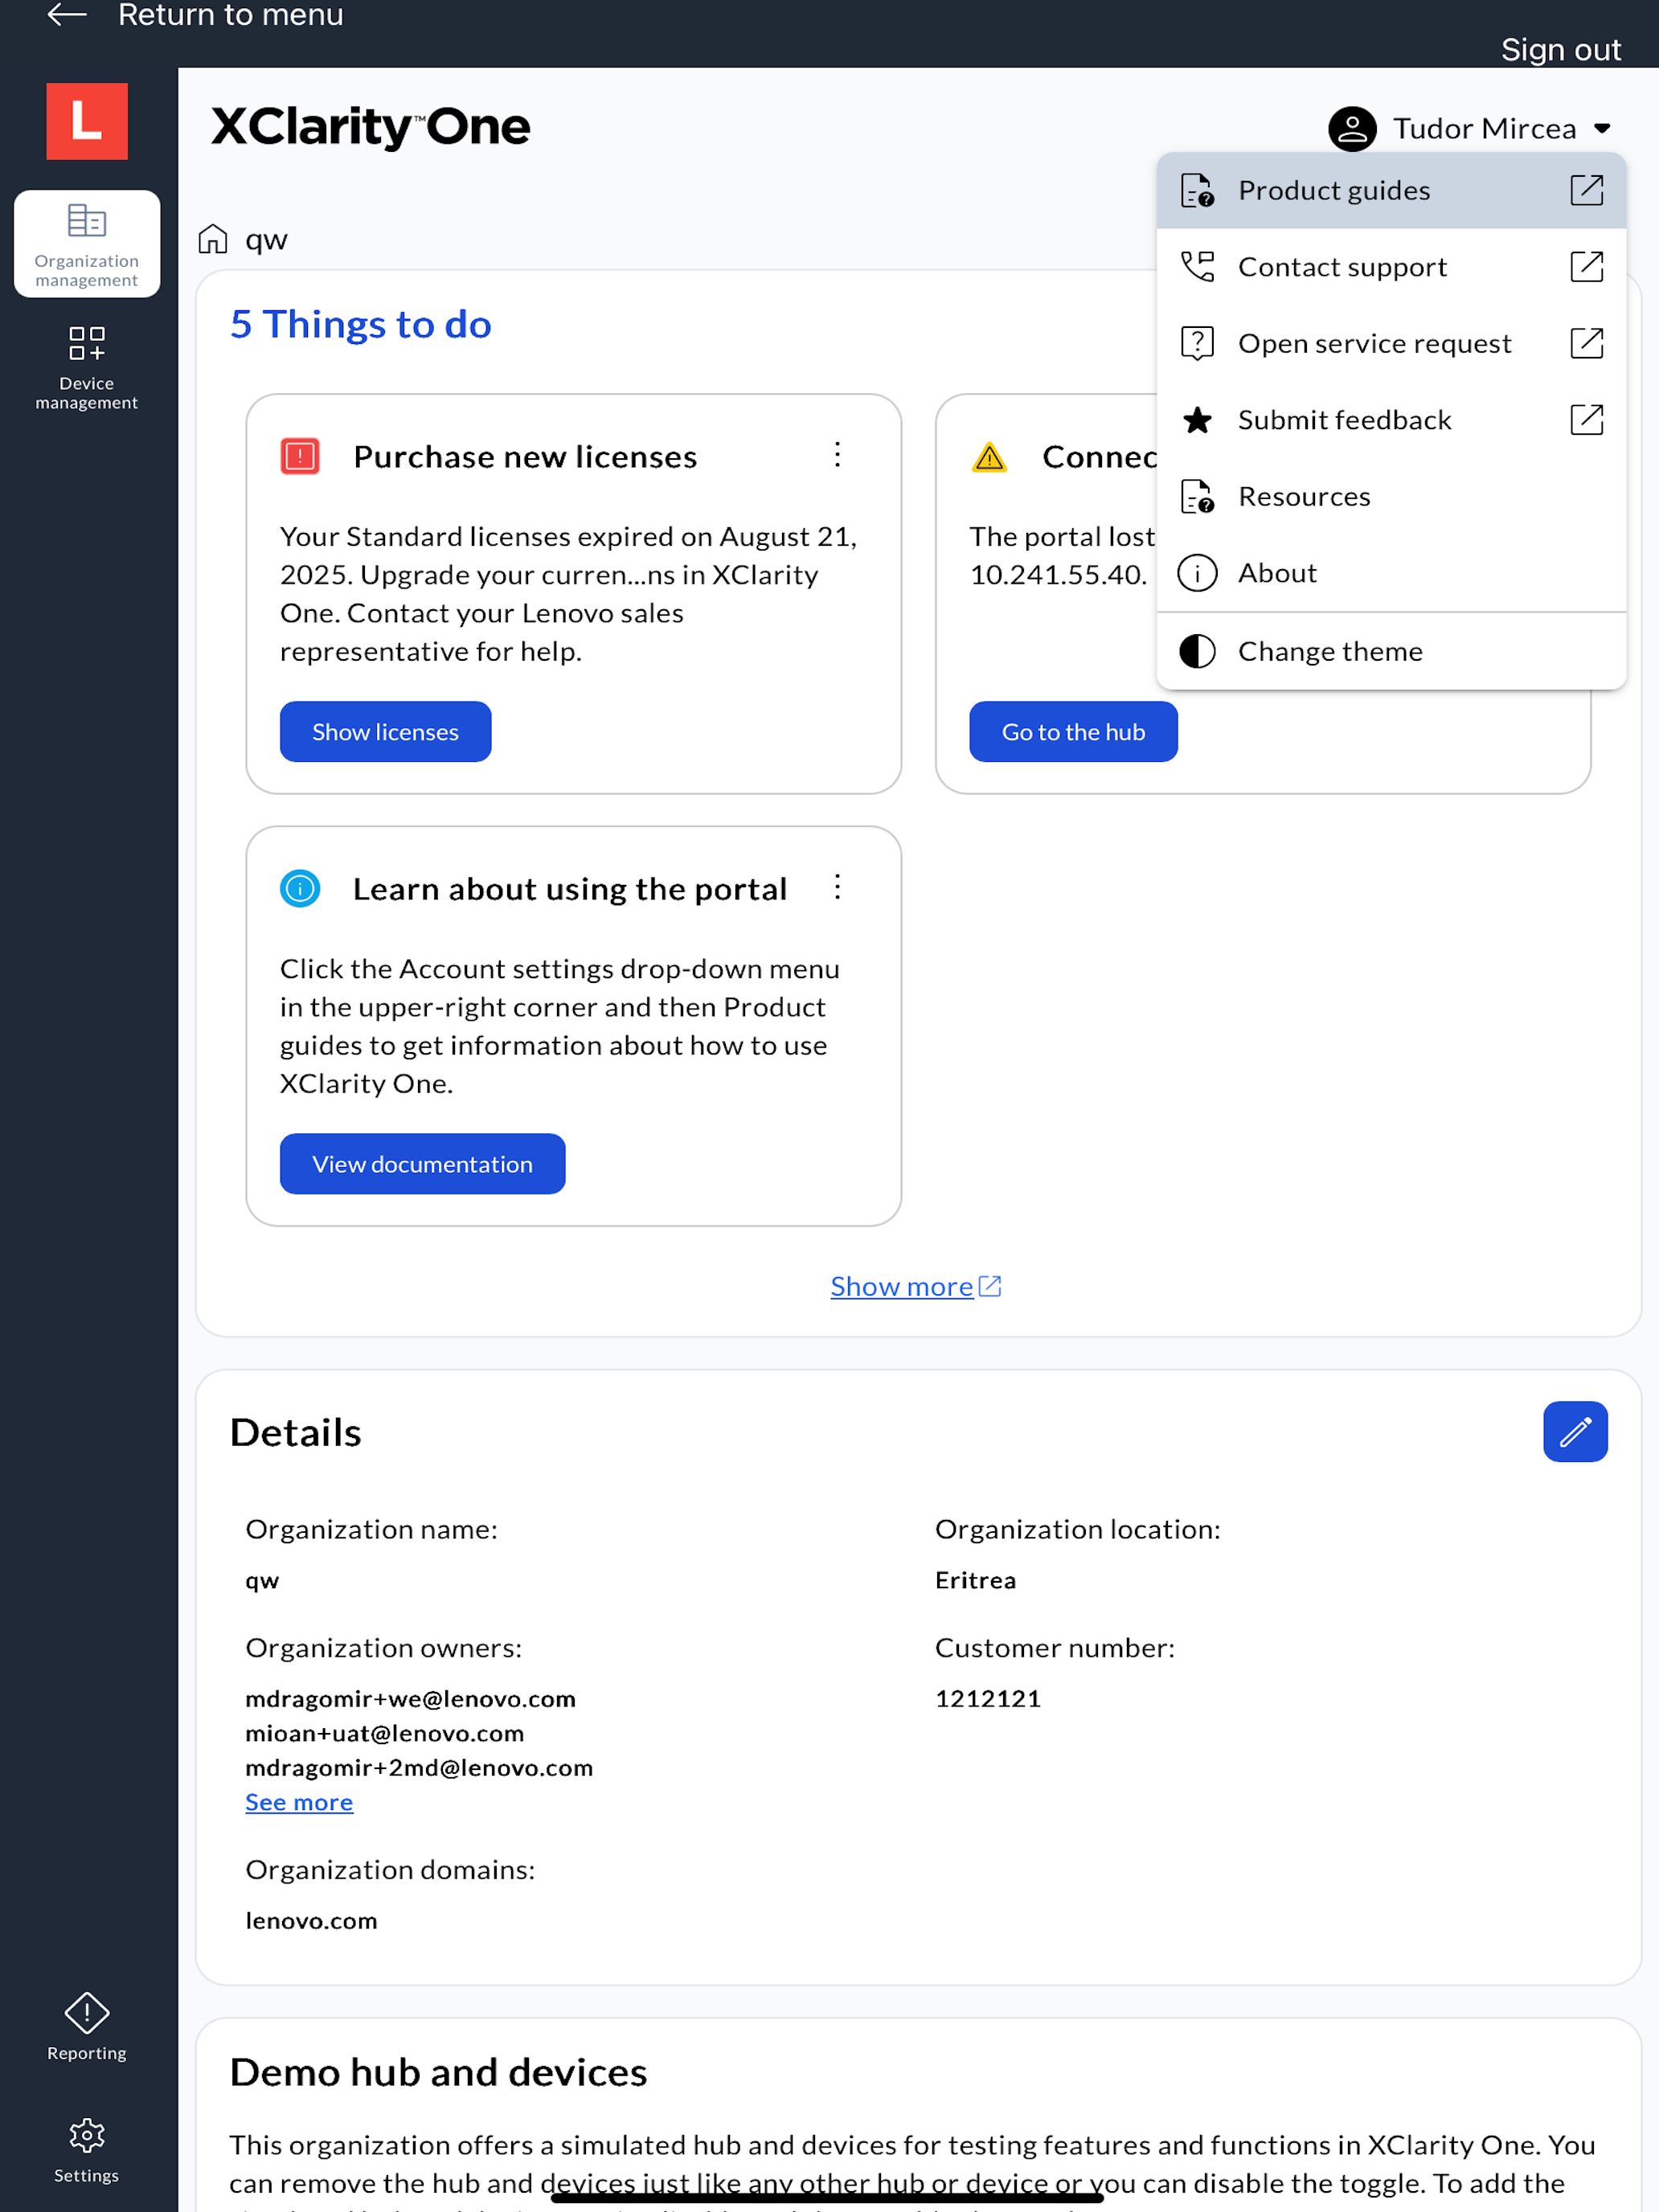The image size is (1659, 2212).
Task: Click the Contact support phone icon
Action: (1197, 267)
